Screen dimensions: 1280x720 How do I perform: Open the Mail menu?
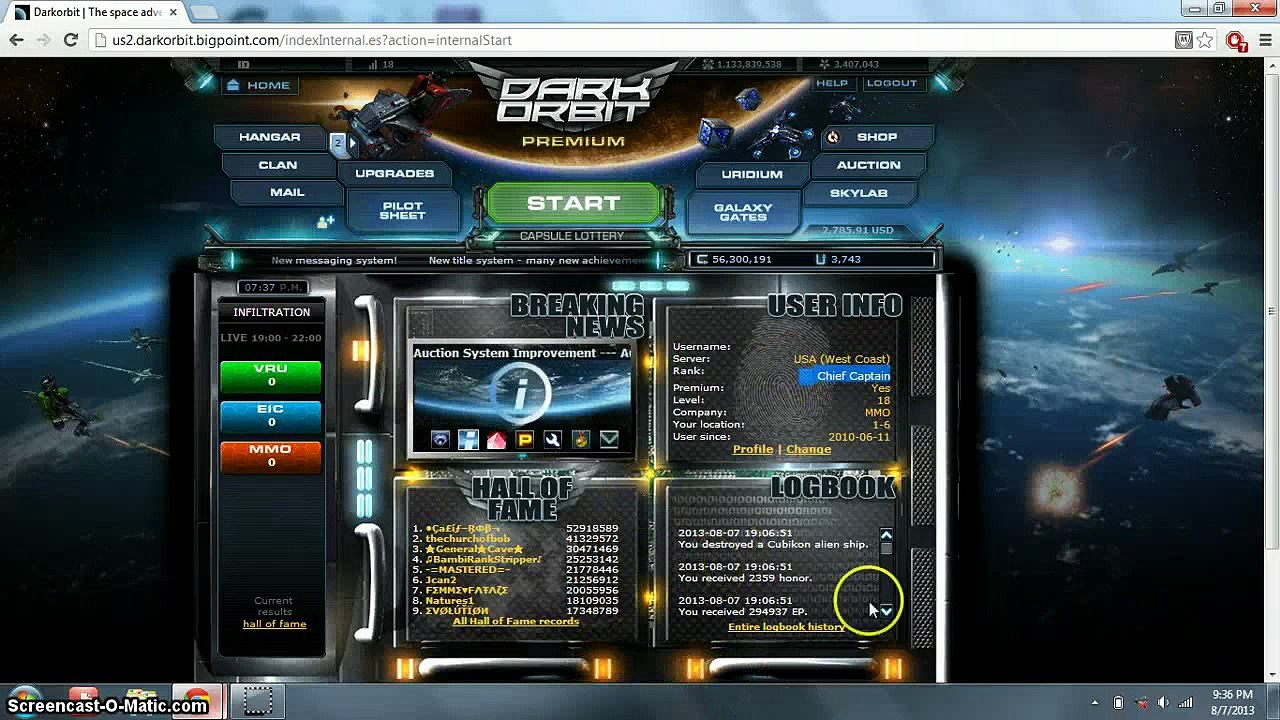click(x=287, y=192)
